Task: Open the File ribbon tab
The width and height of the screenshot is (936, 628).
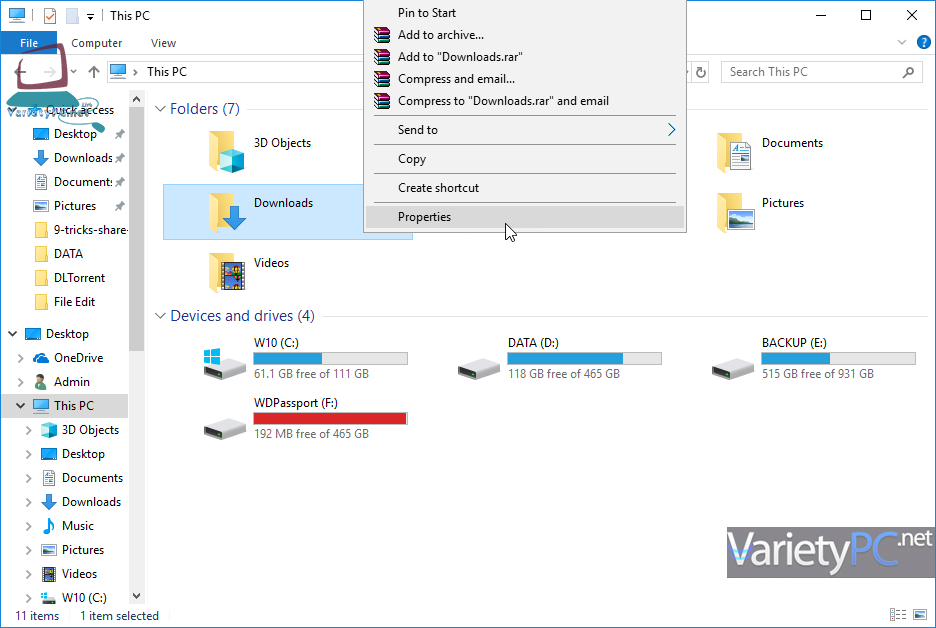Action: click(x=29, y=43)
